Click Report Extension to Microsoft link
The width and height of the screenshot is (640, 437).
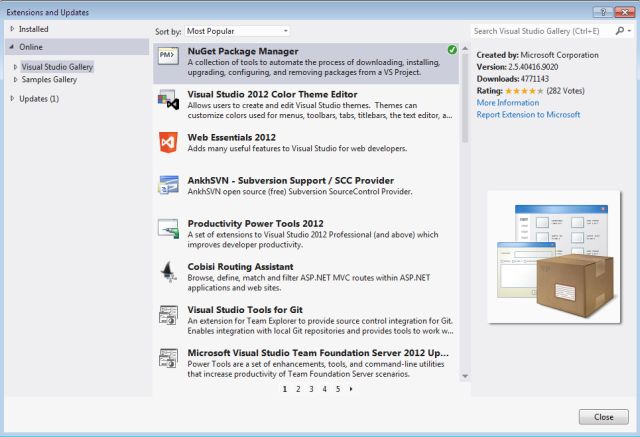point(528,114)
